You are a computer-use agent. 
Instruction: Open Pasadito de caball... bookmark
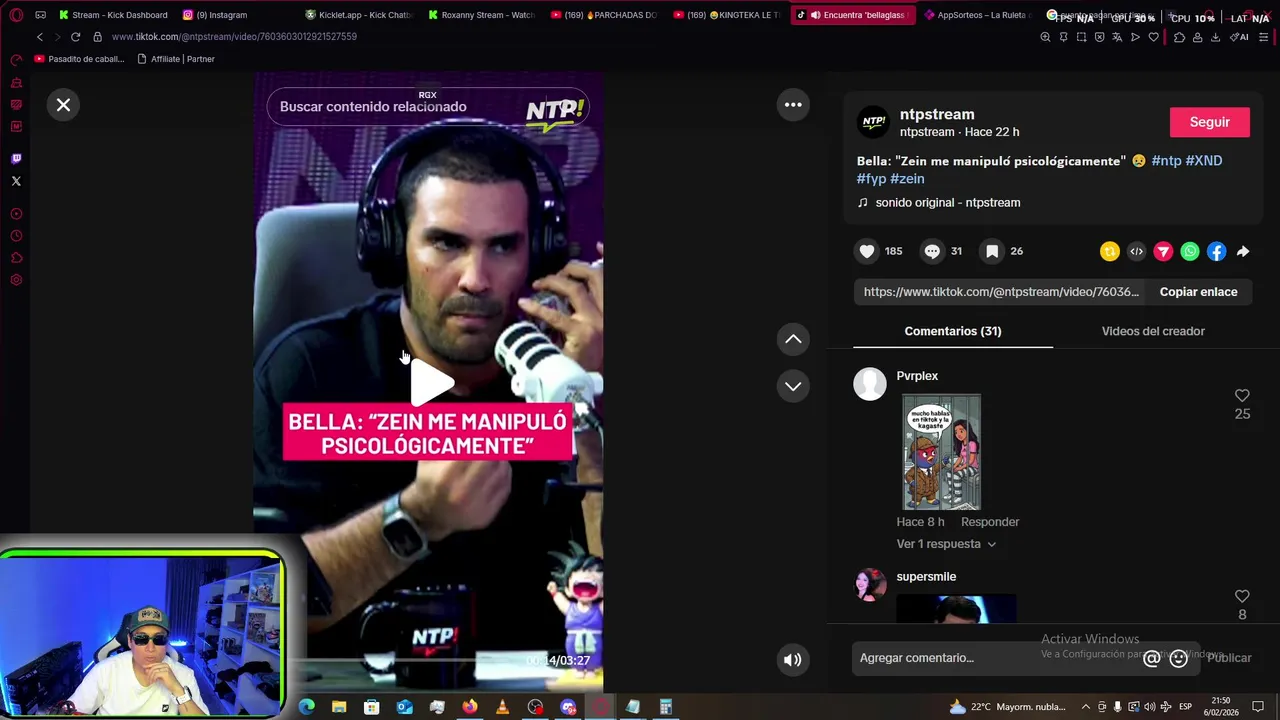click(x=80, y=59)
